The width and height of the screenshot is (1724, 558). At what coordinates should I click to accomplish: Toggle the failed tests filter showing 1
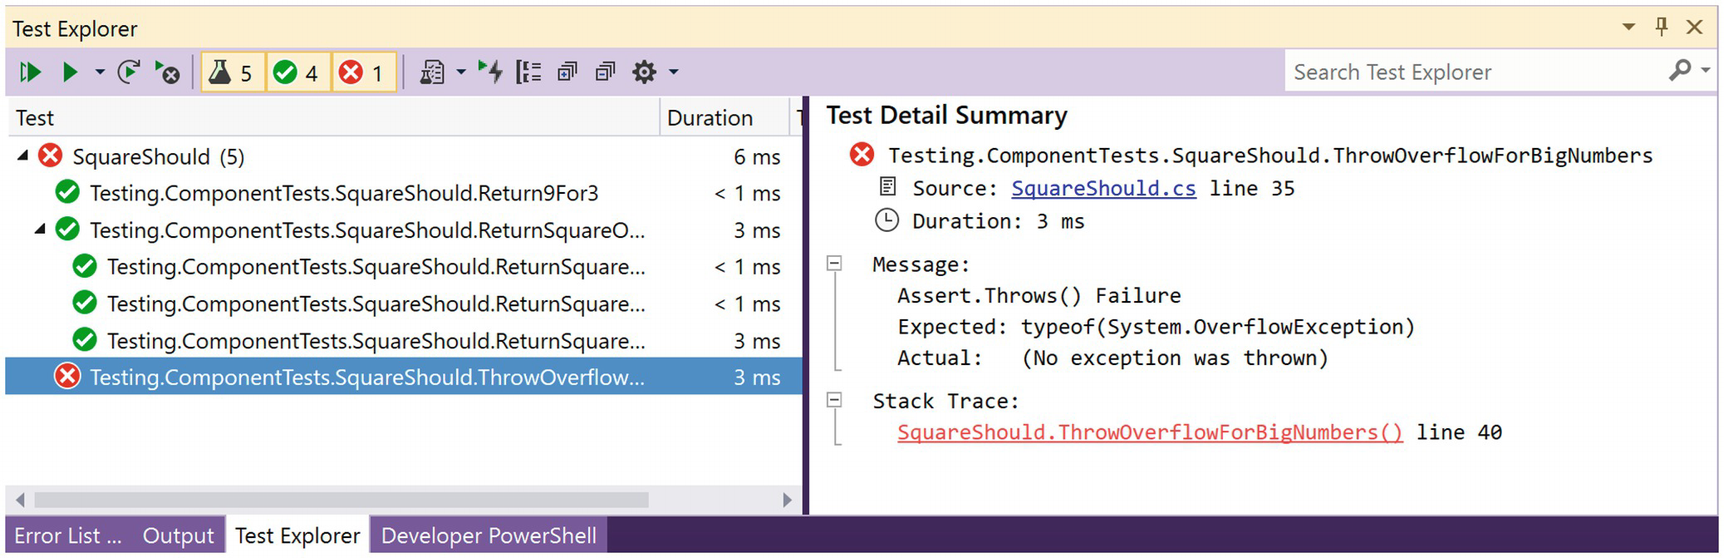(363, 72)
